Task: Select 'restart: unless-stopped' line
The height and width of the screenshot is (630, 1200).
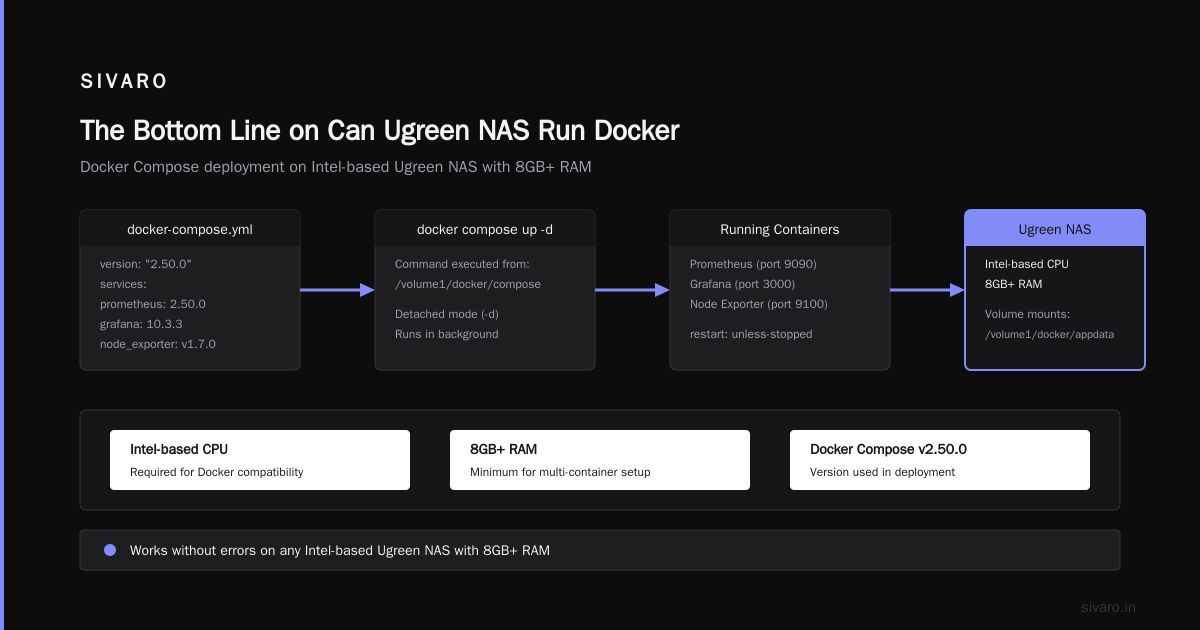Action: coord(751,334)
